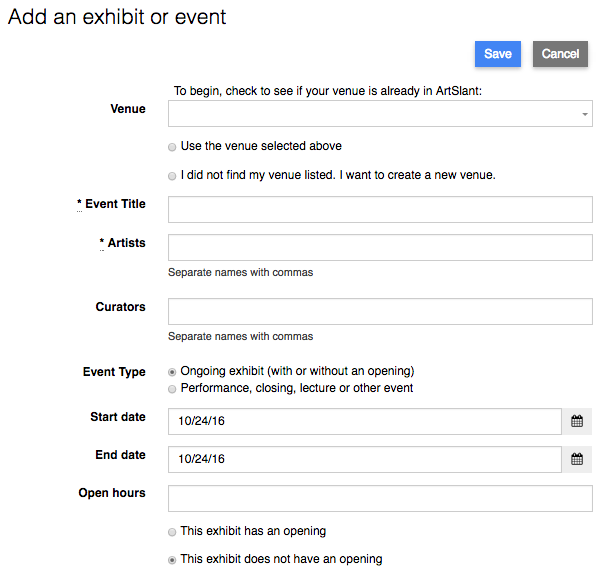Focus the Open hours text field
613x577 pixels.
[x=380, y=498]
